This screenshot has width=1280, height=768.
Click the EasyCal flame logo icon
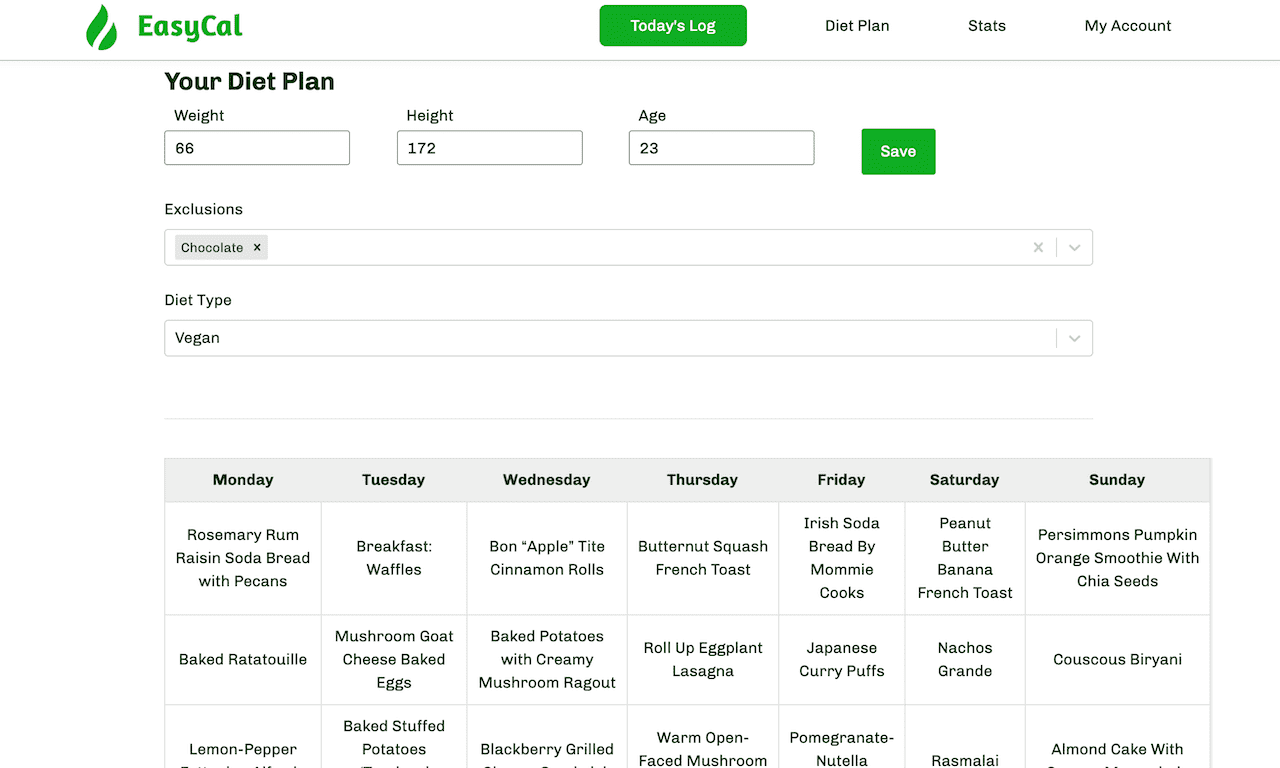[x=101, y=27]
